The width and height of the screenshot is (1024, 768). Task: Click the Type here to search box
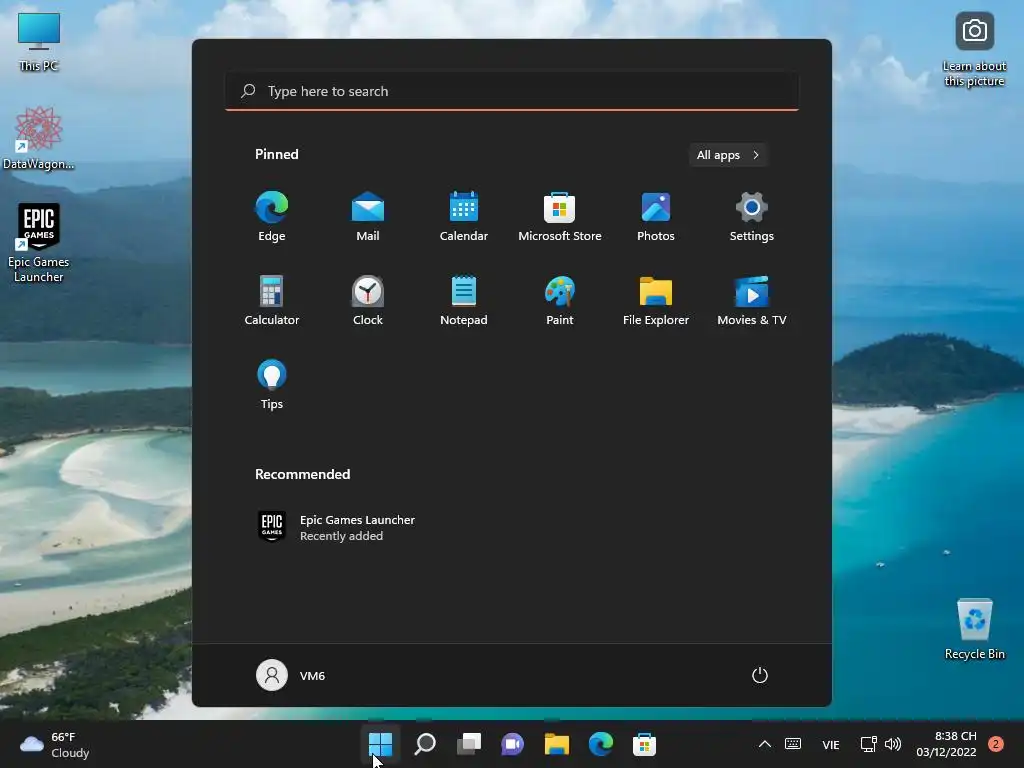pyautogui.click(x=512, y=91)
